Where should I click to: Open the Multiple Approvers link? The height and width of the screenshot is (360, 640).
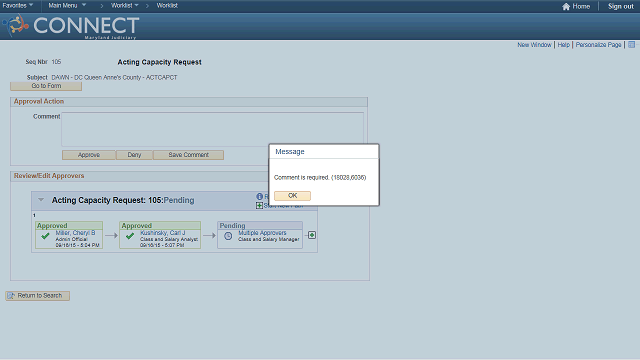point(262,233)
